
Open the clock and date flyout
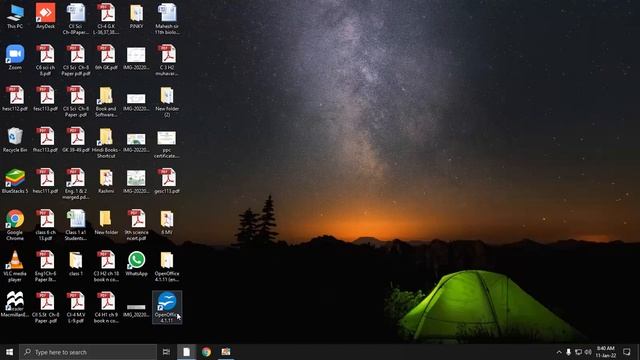[605, 352]
